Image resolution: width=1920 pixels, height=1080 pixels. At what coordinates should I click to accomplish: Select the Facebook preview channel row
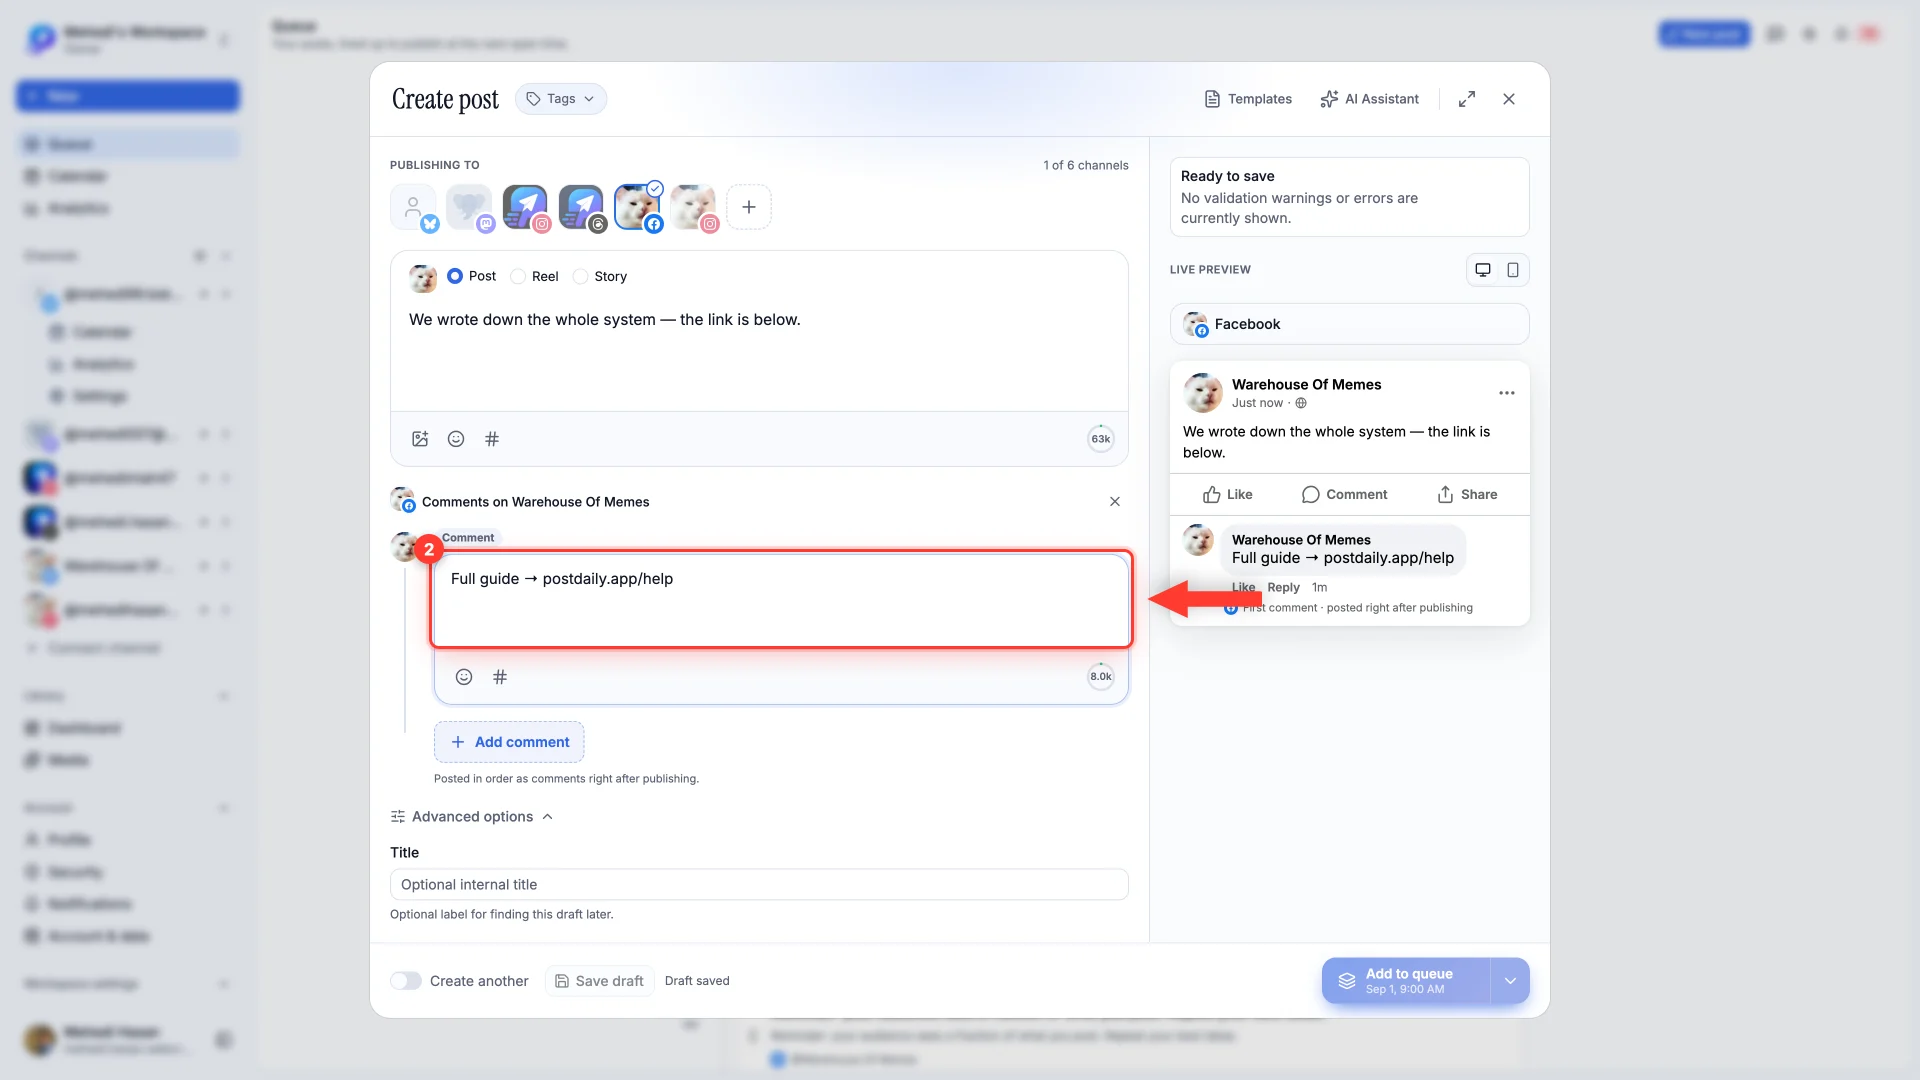[x=1350, y=324]
